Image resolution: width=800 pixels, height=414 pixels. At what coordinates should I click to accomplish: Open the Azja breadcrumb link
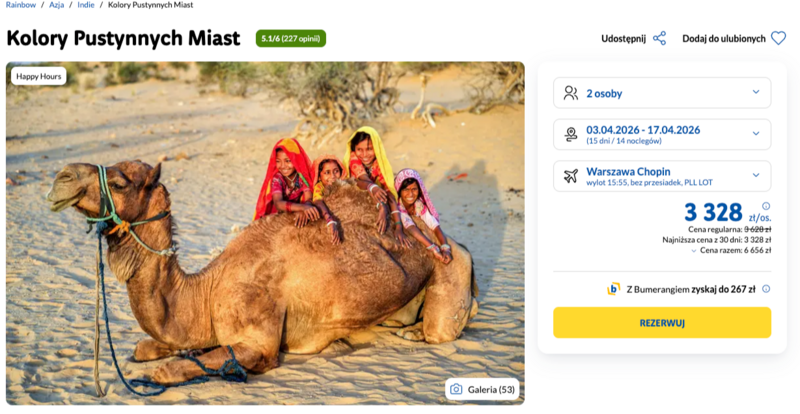[x=57, y=5]
